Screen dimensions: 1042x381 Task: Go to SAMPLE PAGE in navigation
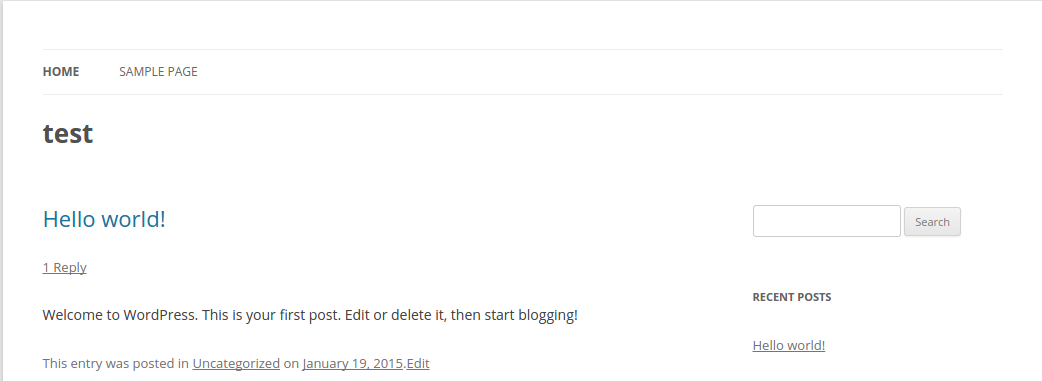click(x=158, y=72)
